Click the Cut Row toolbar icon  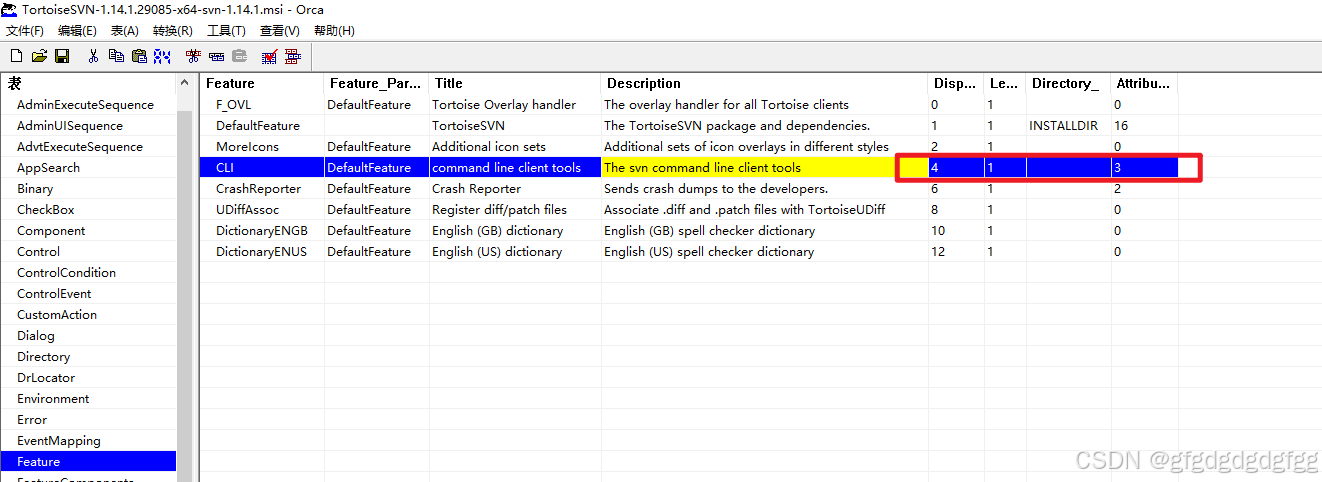tap(193, 56)
